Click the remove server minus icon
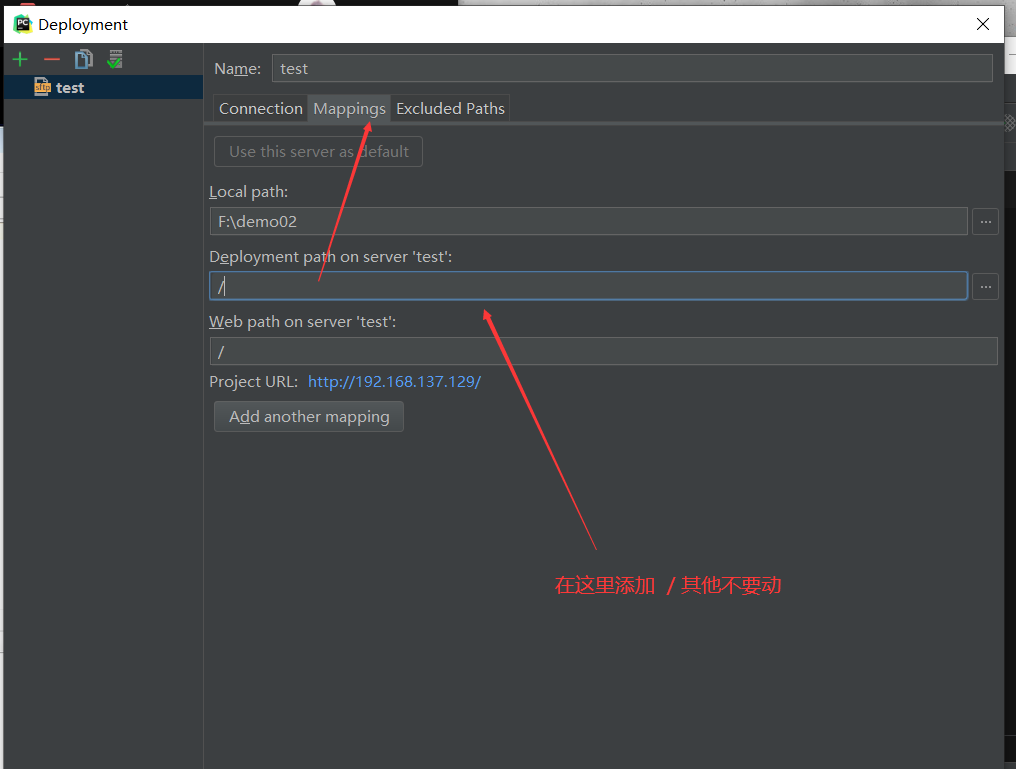Screen dimensions: 1016x769 [x=51, y=59]
